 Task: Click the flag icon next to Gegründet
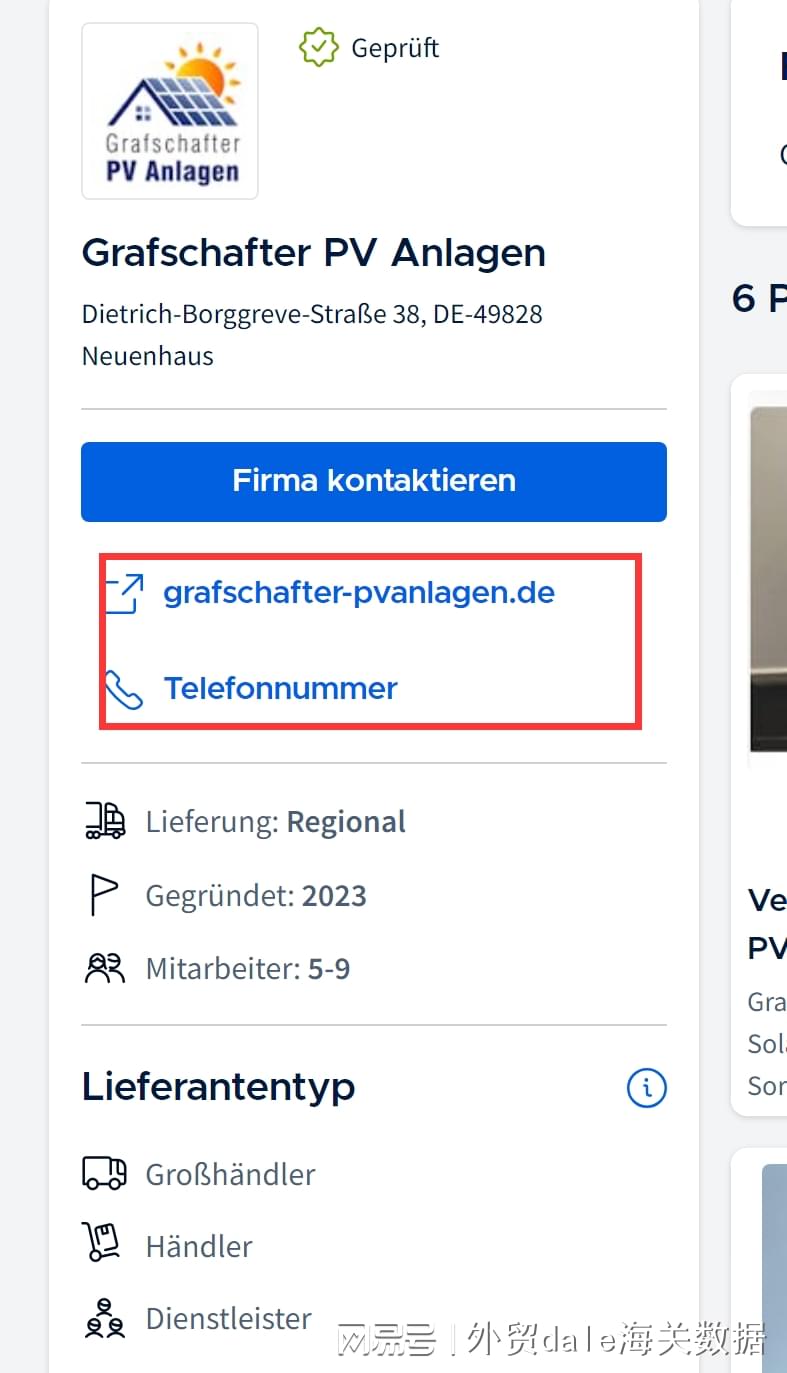pos(104,895)
